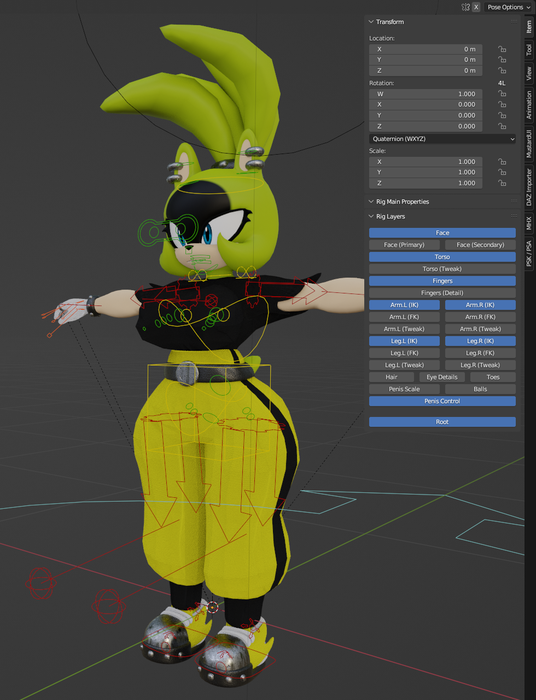Lock the Scale Y axis

point(502,172)
